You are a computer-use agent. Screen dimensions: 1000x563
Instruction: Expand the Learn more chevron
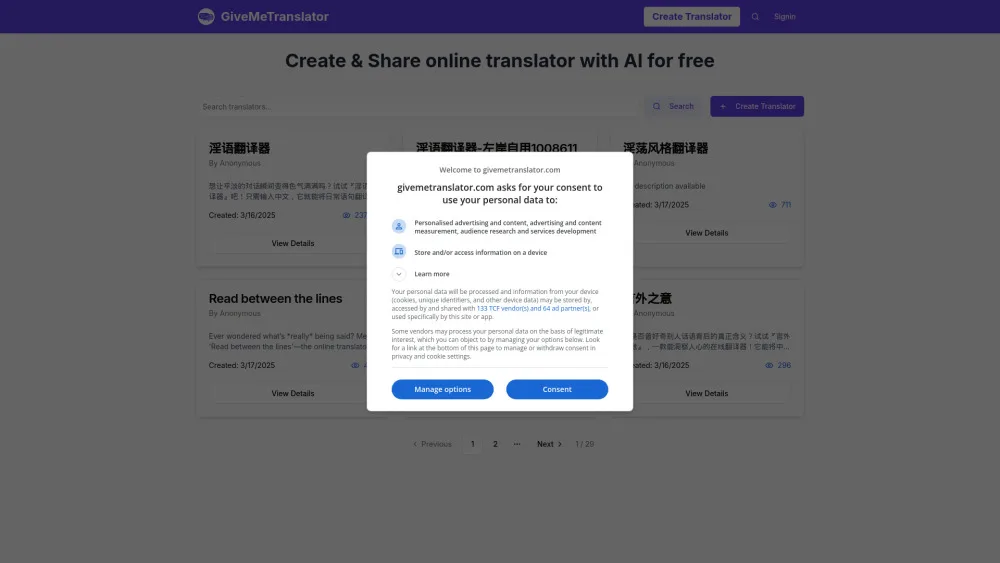click(x=399, y=274)
